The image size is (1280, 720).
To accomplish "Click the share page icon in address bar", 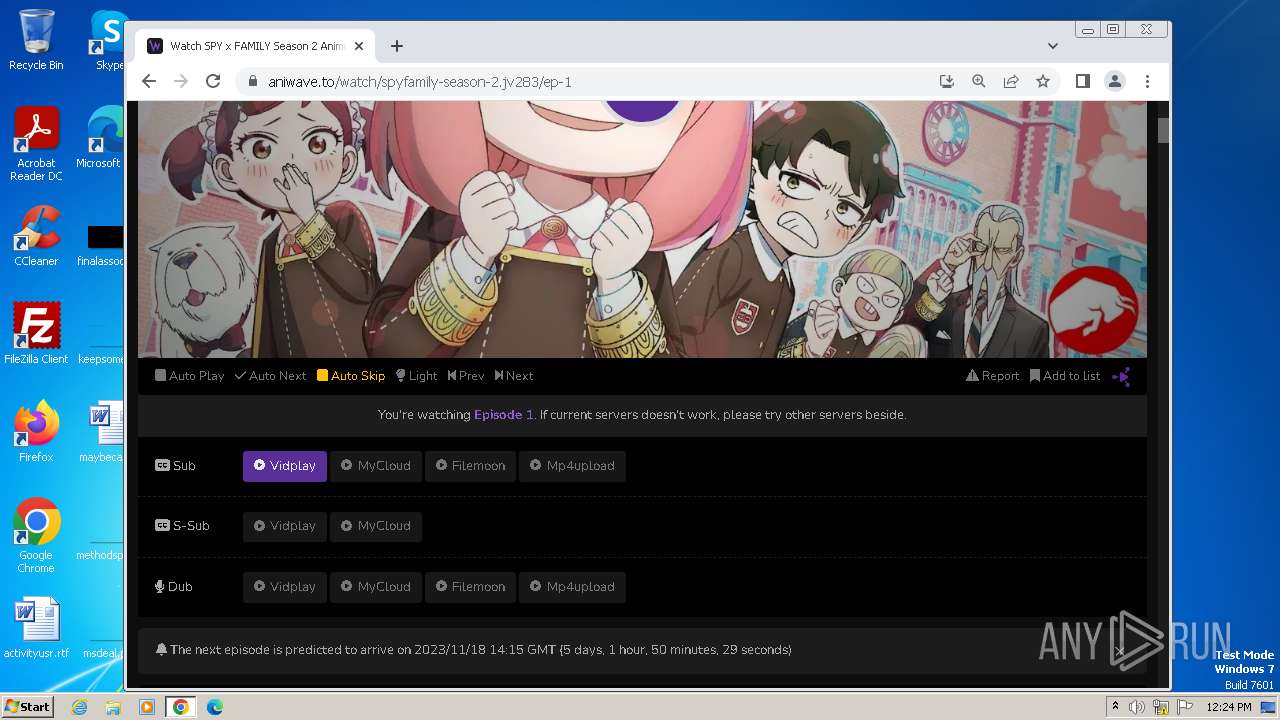I will click(x=1011, y=82).
